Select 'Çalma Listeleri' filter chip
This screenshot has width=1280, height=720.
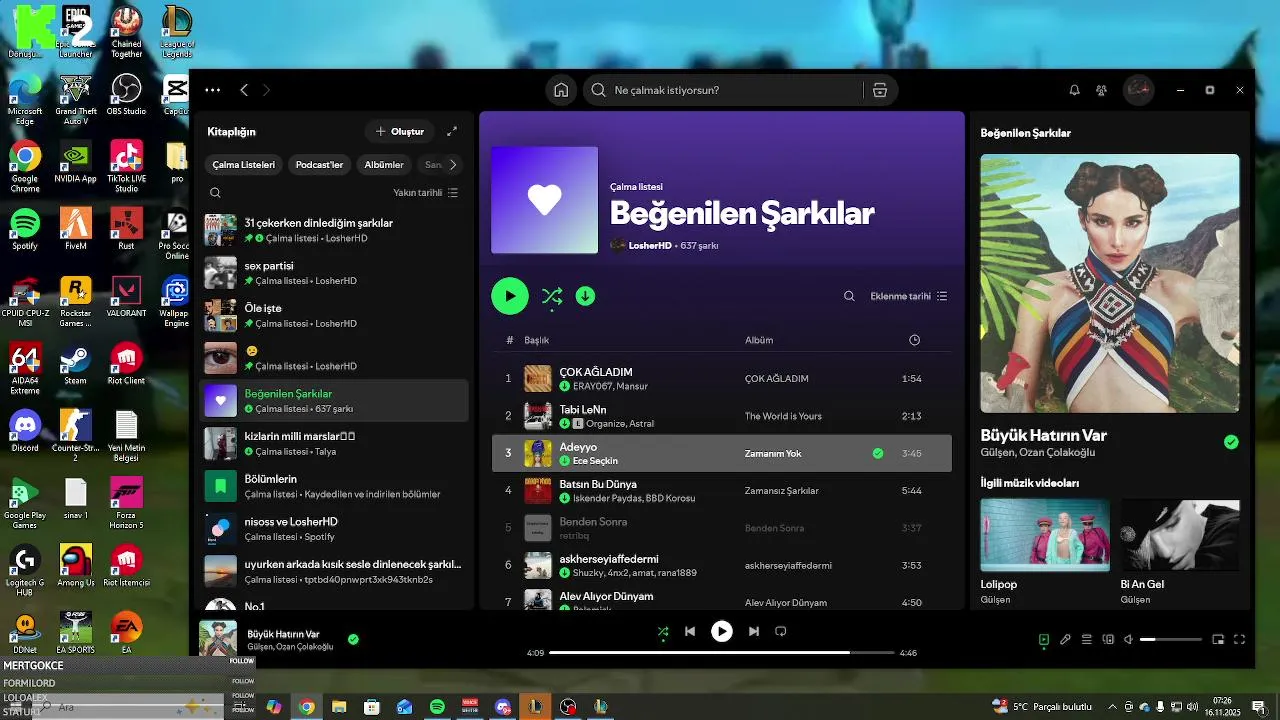[244, 165]
